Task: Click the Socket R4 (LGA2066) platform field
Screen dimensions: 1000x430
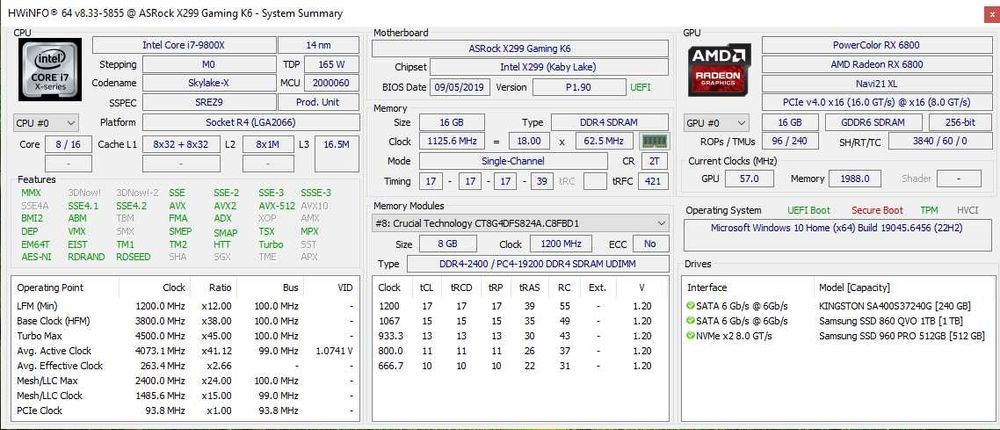Action: 251,122
